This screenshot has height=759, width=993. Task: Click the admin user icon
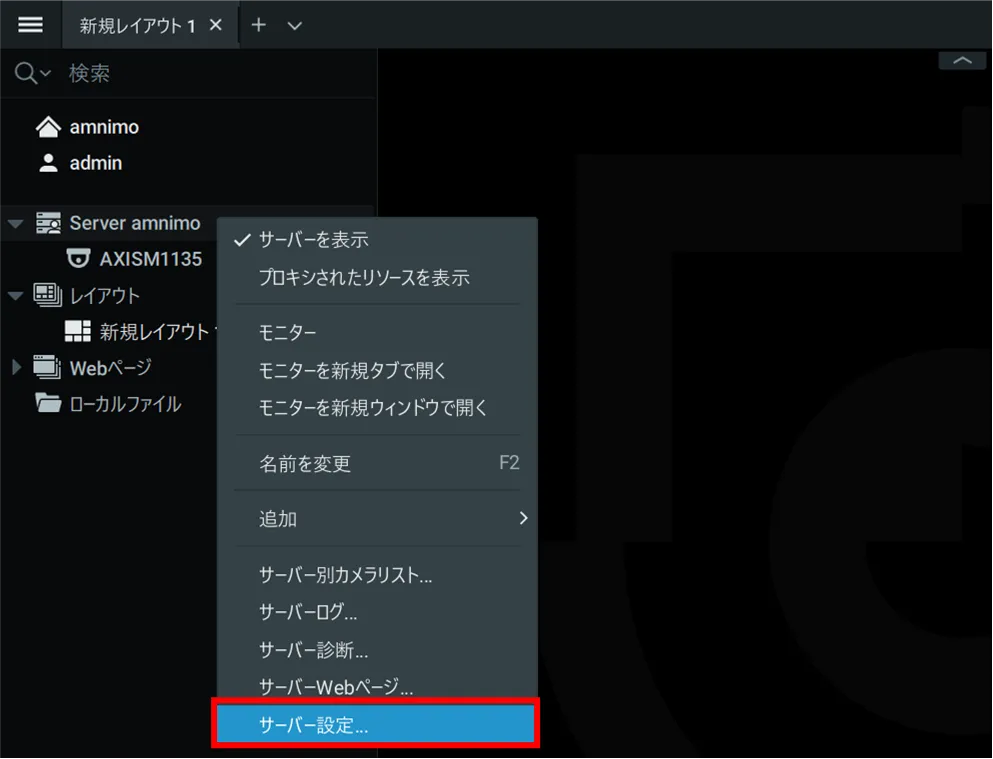pyautogui.click(x=48, y=163)
